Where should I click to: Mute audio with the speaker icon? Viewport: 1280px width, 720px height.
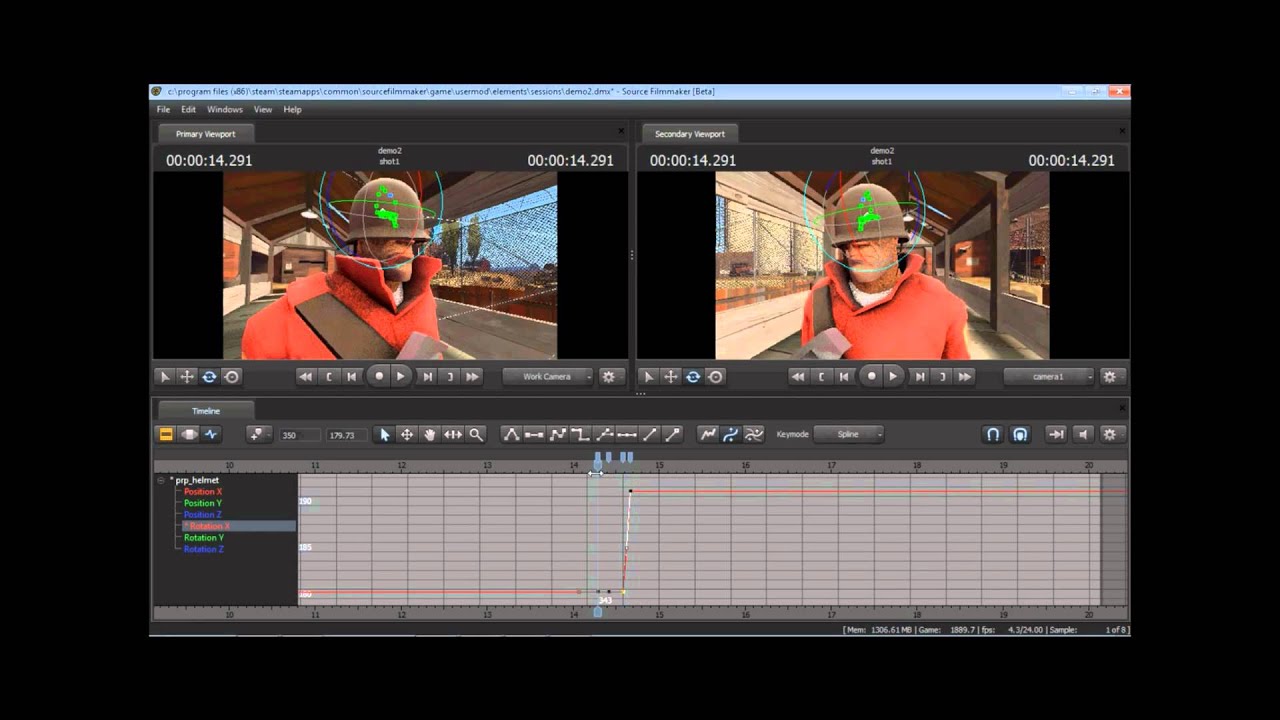click(x=1083, y=434)
